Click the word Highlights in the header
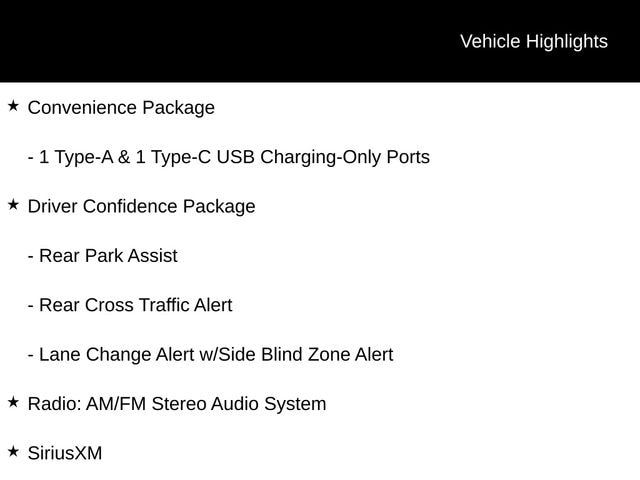The image size is (640, 480). [x=565, y=41]
